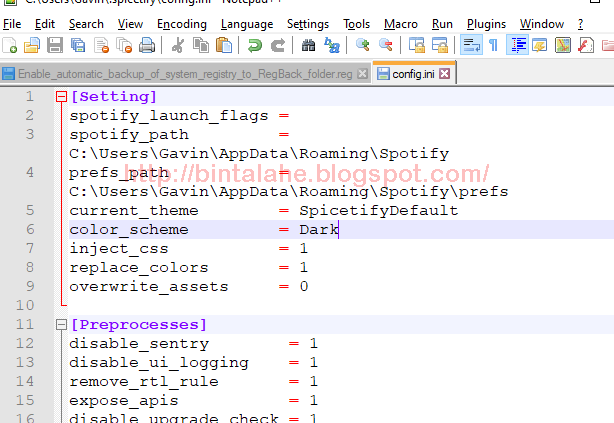Click the disable_sentry key text
The image size is (614, 423).
pos(139,343)
